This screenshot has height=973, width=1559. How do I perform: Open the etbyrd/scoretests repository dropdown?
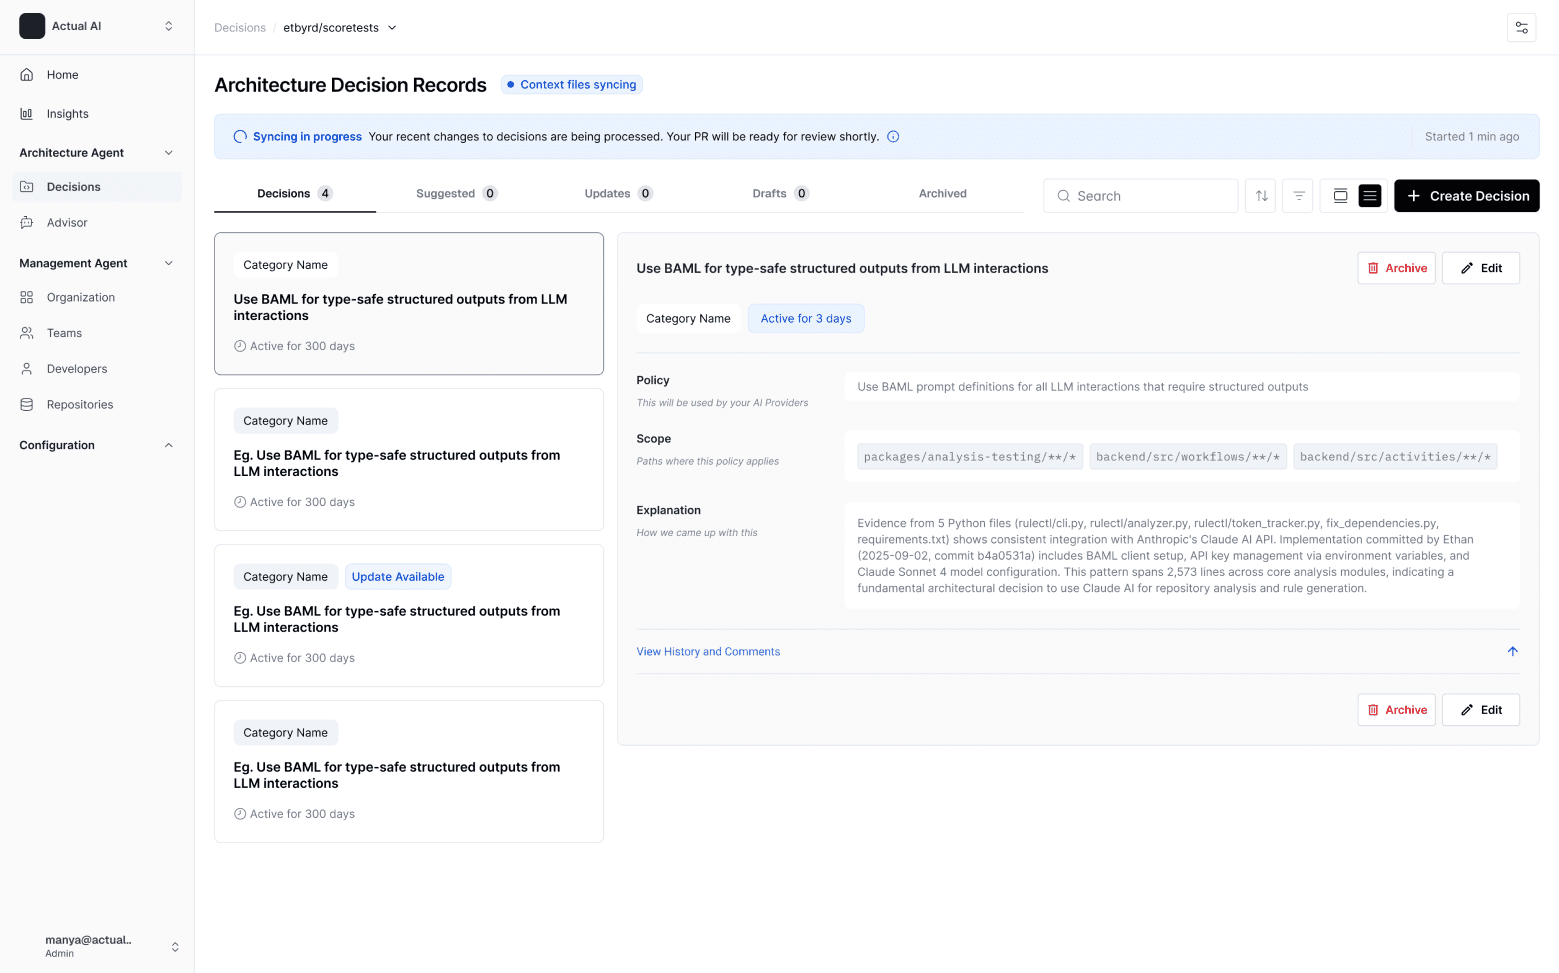pyautogui.click(x=340, y=28)
